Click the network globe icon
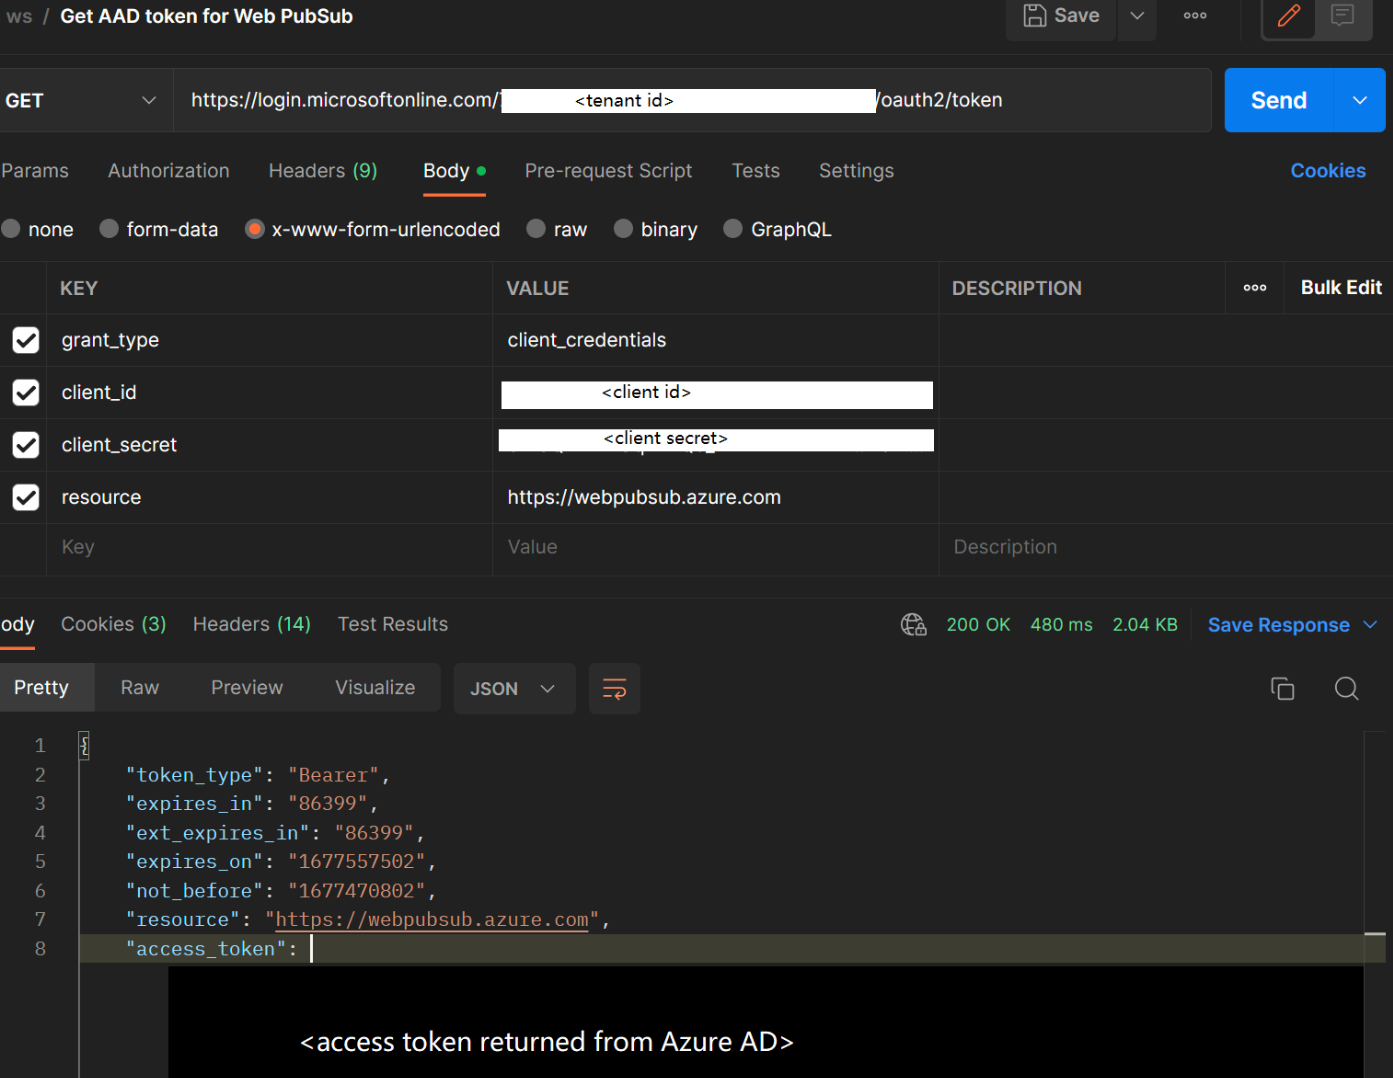The image size is (1393, 1078). pos(914,625)
